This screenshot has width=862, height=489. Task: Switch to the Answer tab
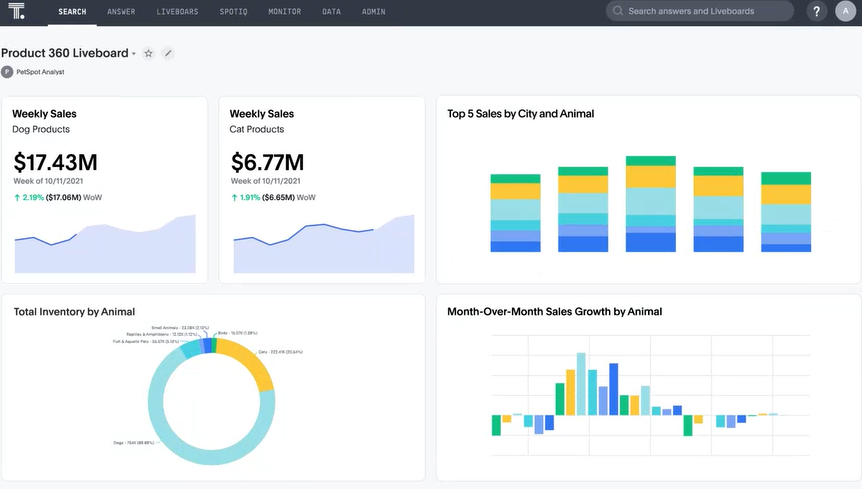121,12
